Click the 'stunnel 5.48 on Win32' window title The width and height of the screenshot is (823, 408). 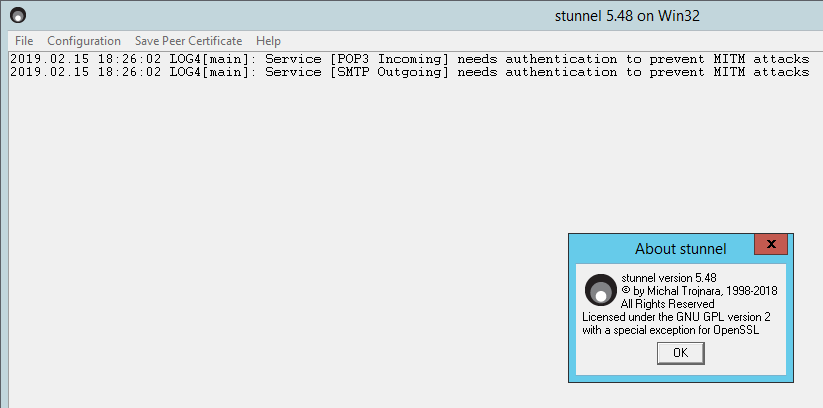pyautogui.click(x=627, y=16)
